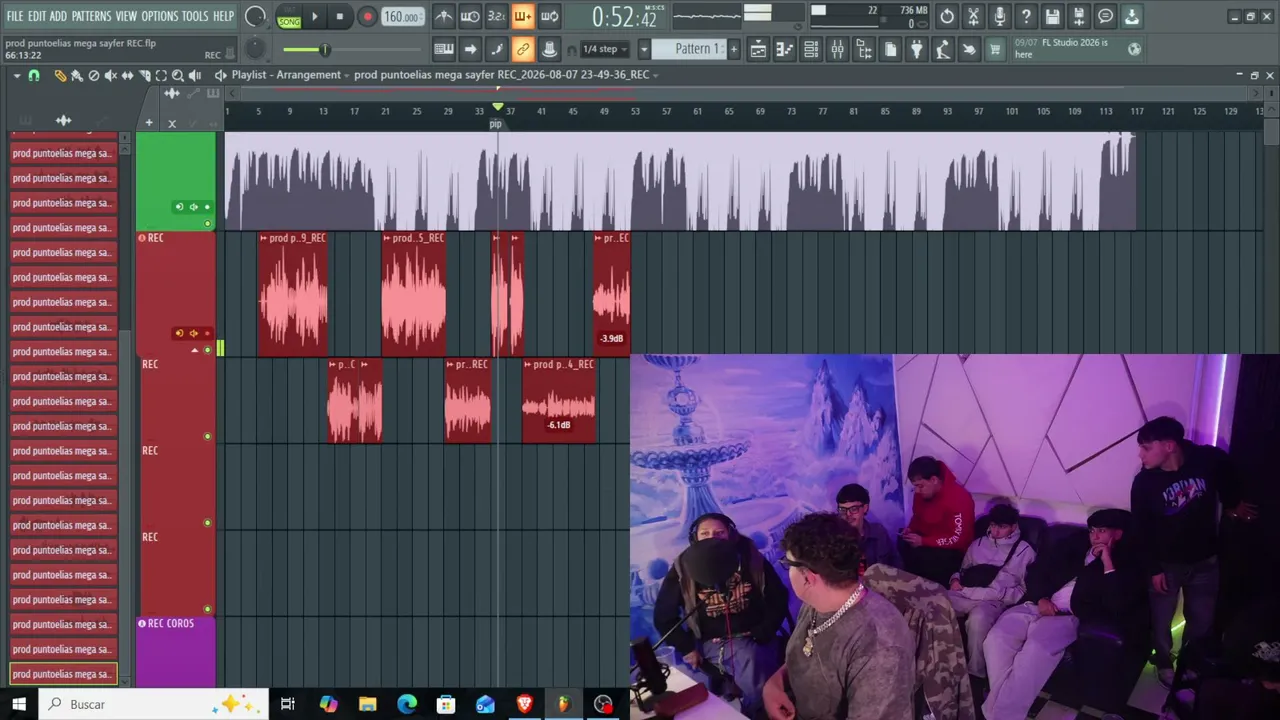Click the Windows Start button
The image size is (1280, 720).
19,704
